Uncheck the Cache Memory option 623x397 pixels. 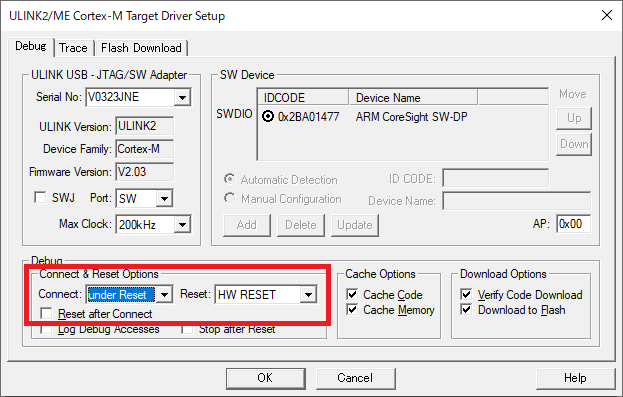point(352,310)
